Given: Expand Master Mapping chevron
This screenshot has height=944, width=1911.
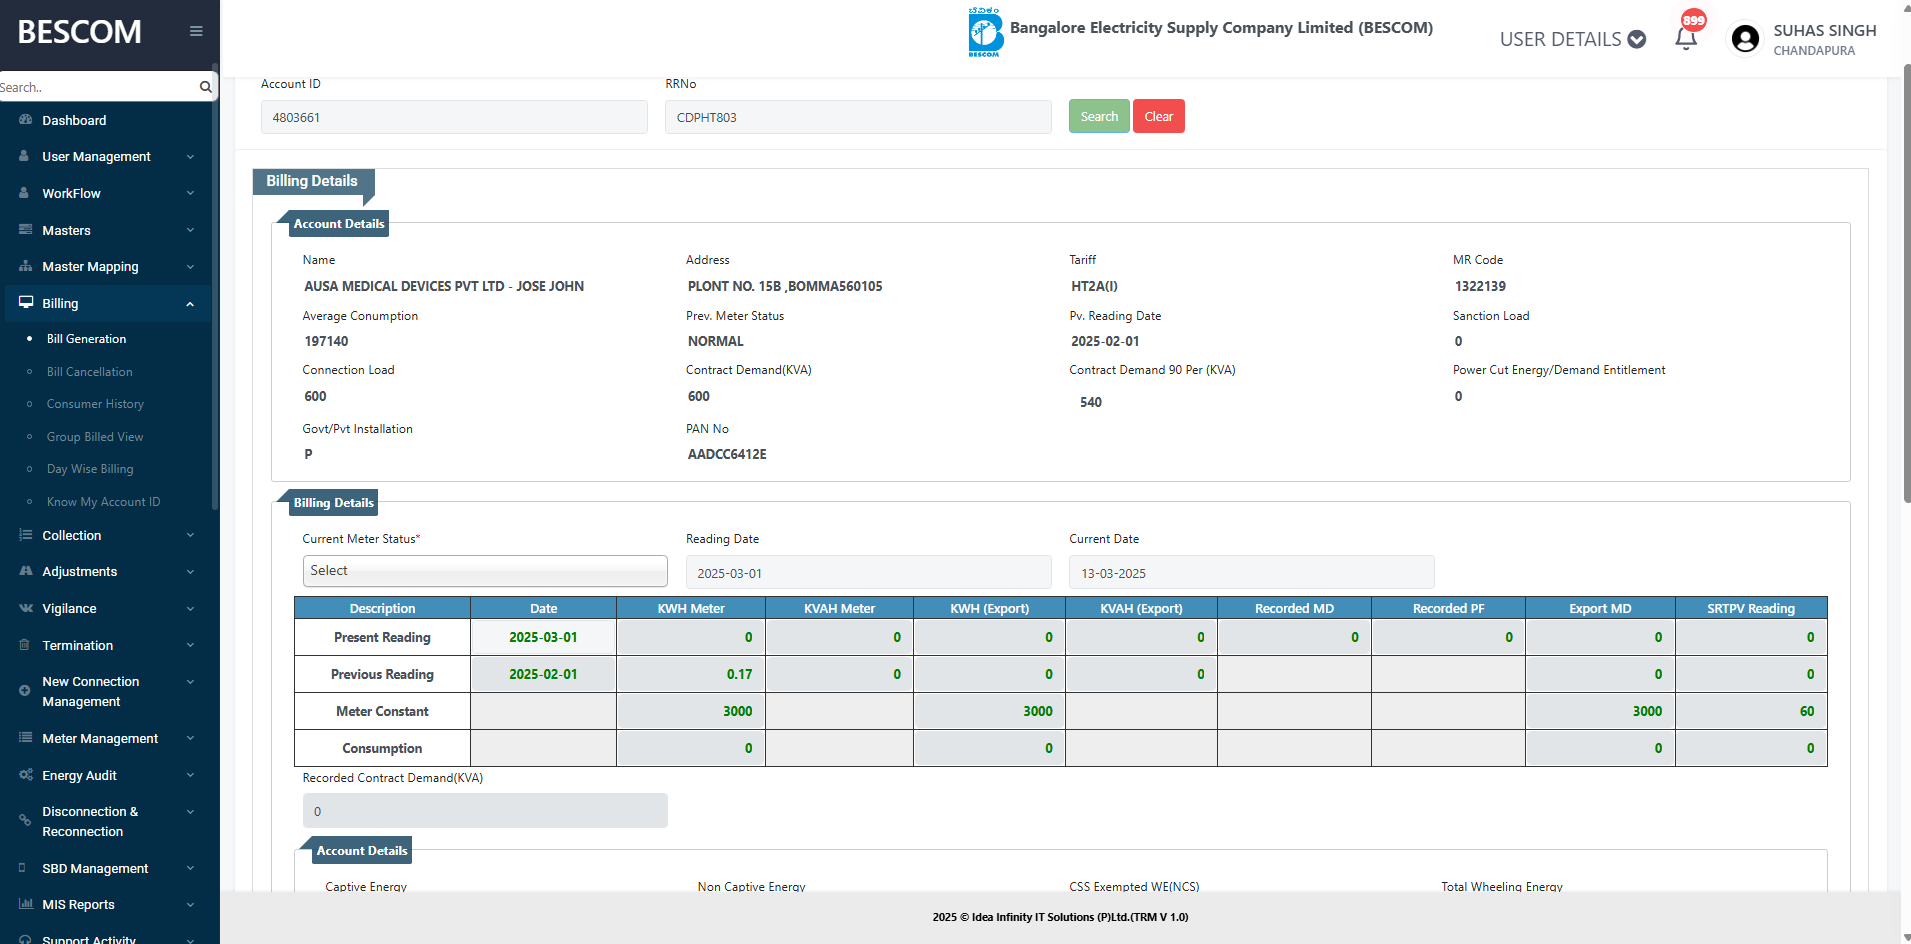Looking at the screenshot, I should tap(190, 267).
